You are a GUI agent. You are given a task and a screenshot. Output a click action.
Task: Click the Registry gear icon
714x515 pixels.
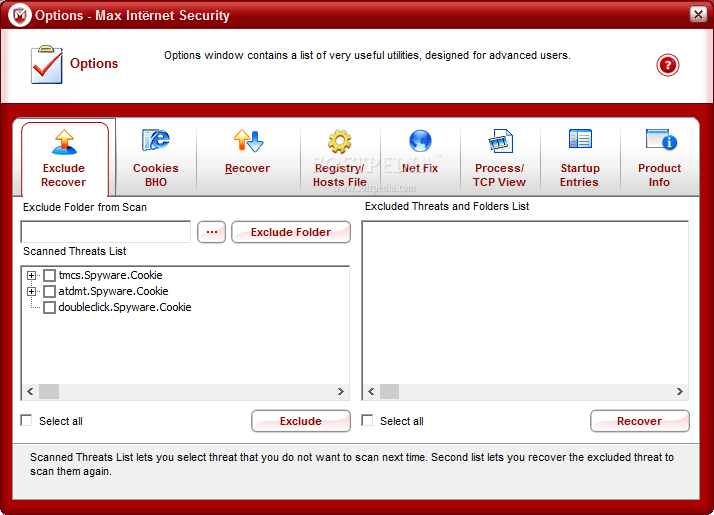pyautogui.click(x=340, y=141)
